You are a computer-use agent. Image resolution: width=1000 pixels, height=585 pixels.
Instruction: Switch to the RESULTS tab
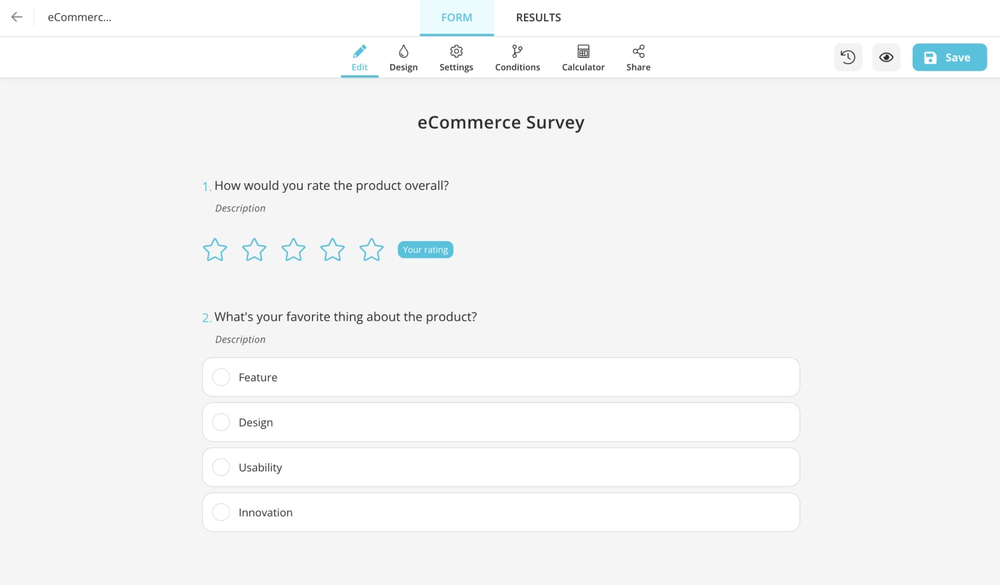[538, 18]
